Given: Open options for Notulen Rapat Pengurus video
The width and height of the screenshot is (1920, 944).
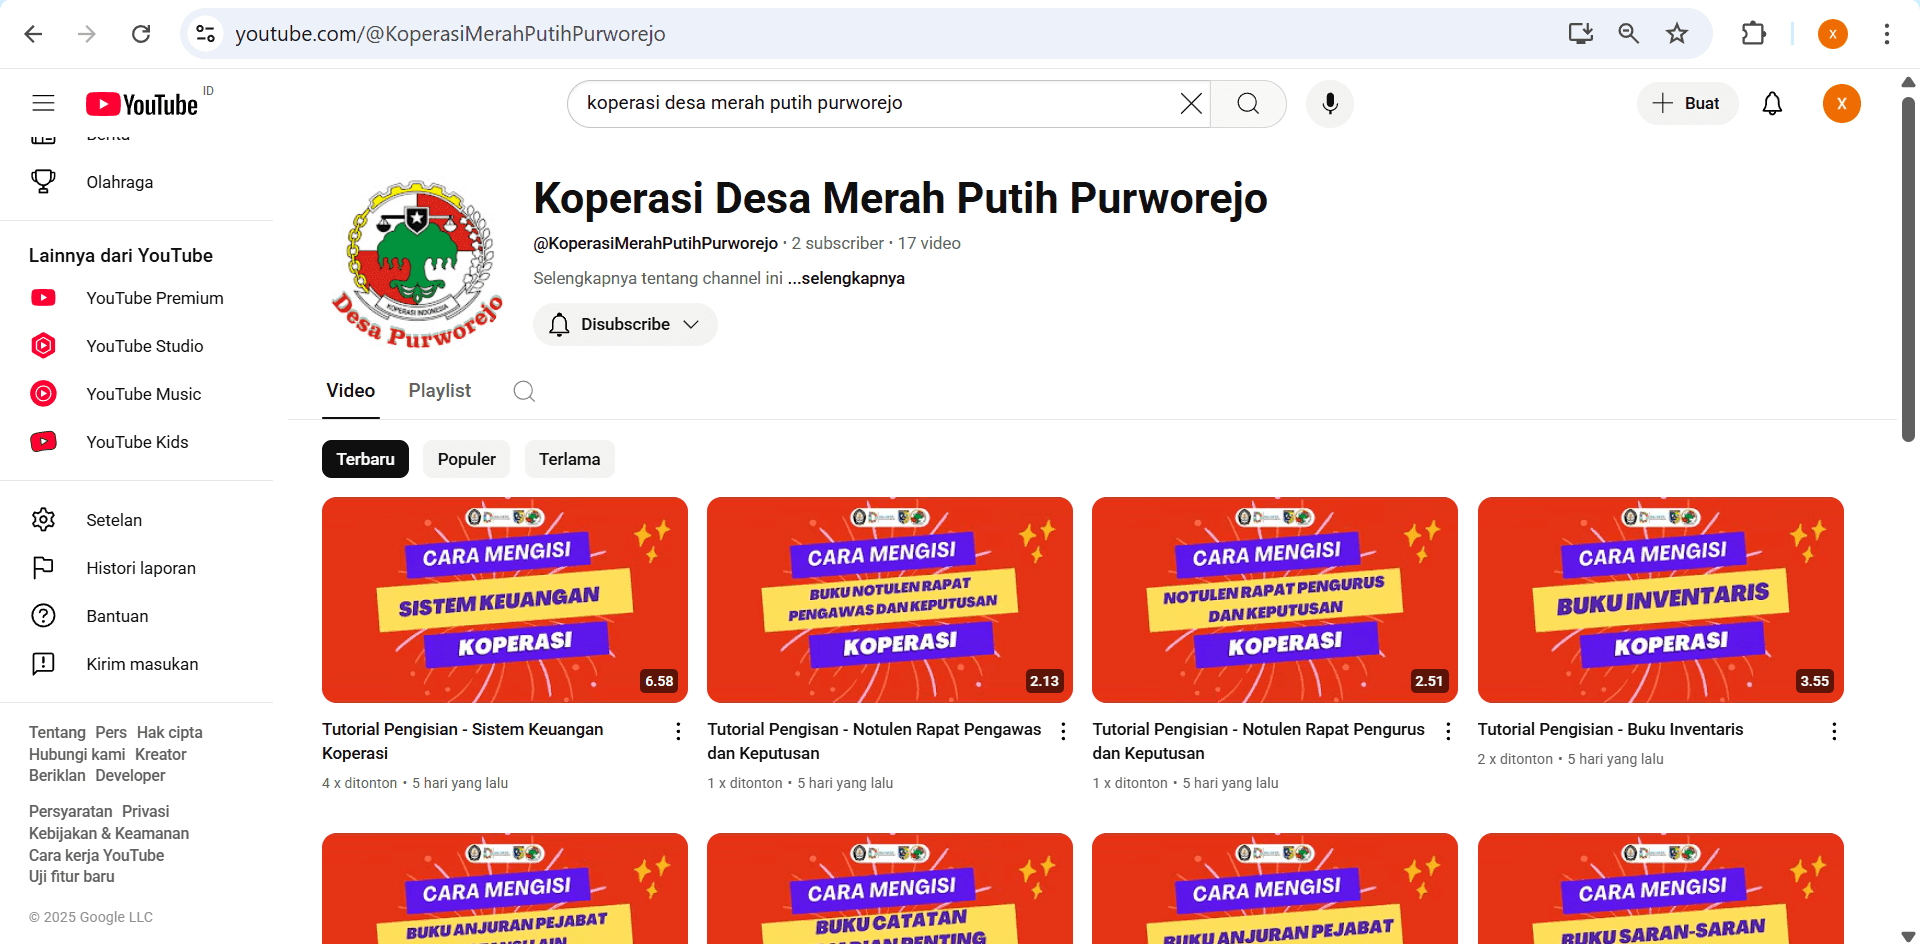Looking at the screenshot, I should pyautogui.click(x=1448, y=731).
